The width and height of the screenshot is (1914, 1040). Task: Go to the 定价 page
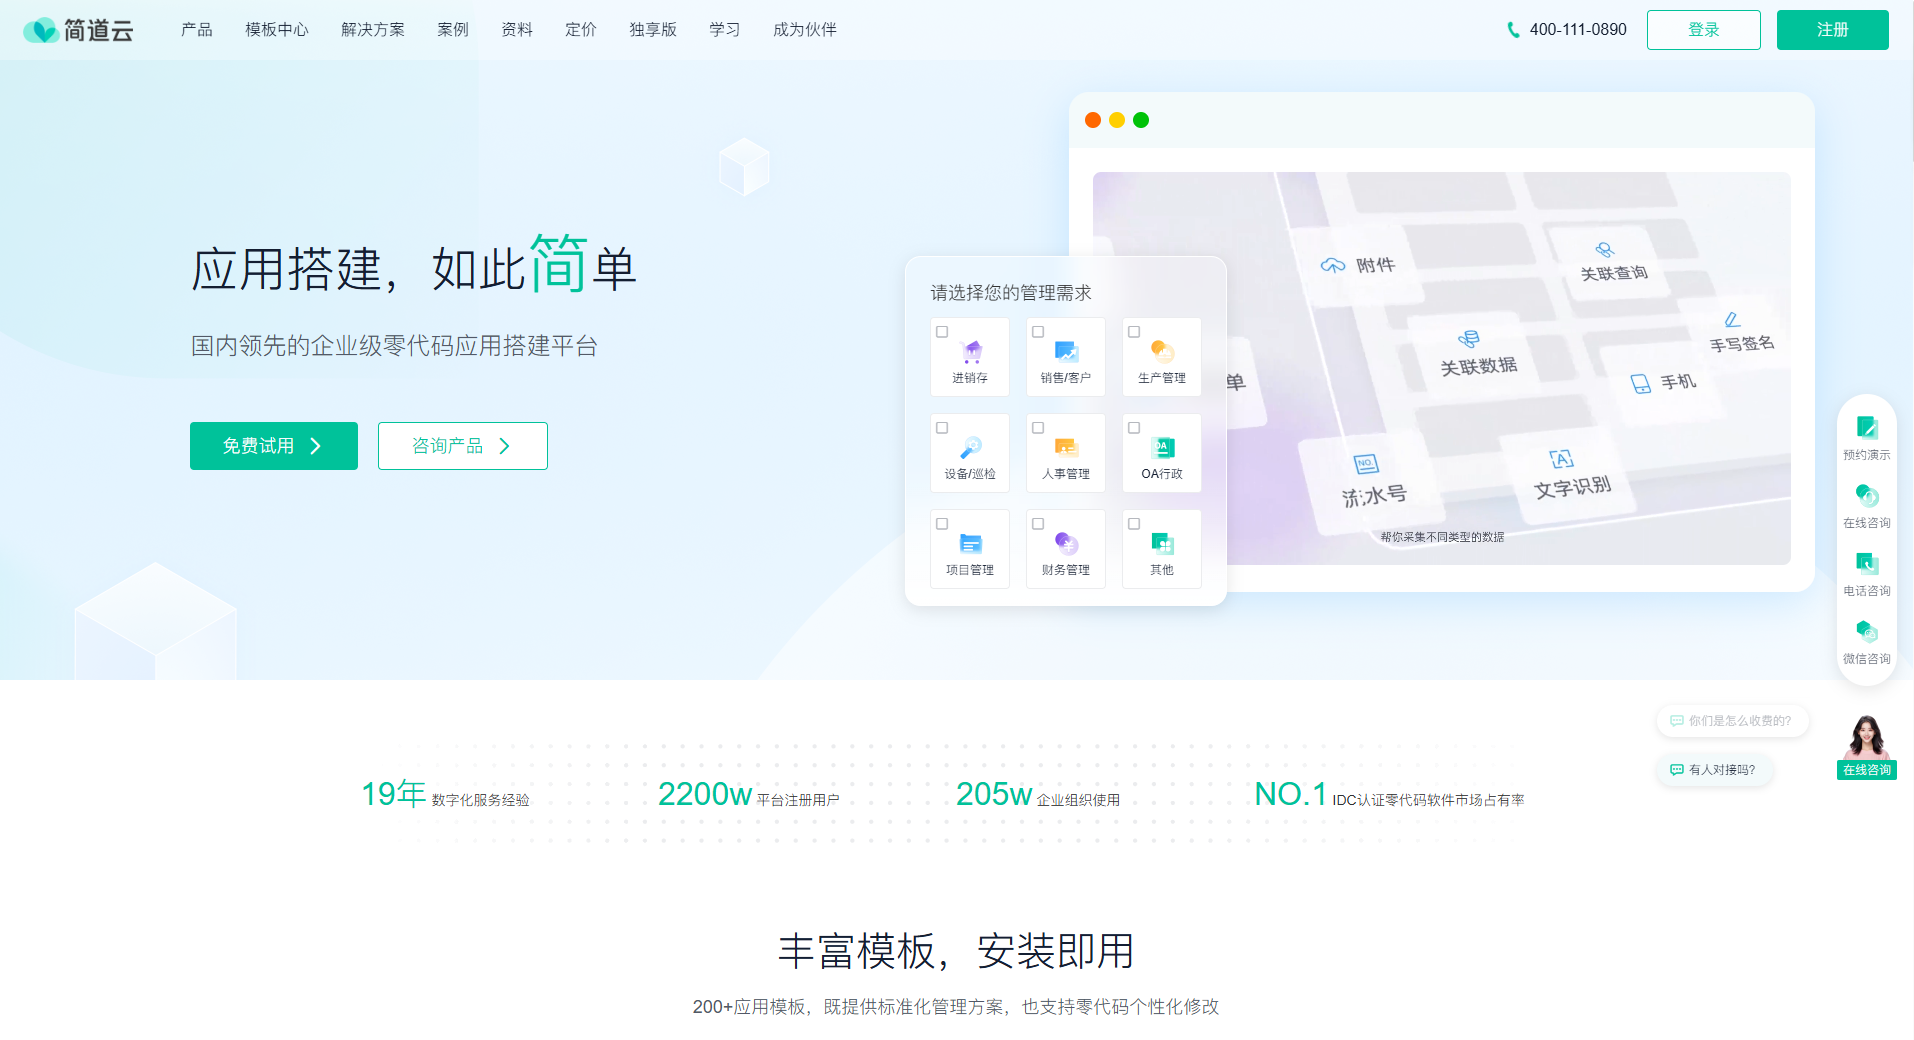tap(581, 30)
